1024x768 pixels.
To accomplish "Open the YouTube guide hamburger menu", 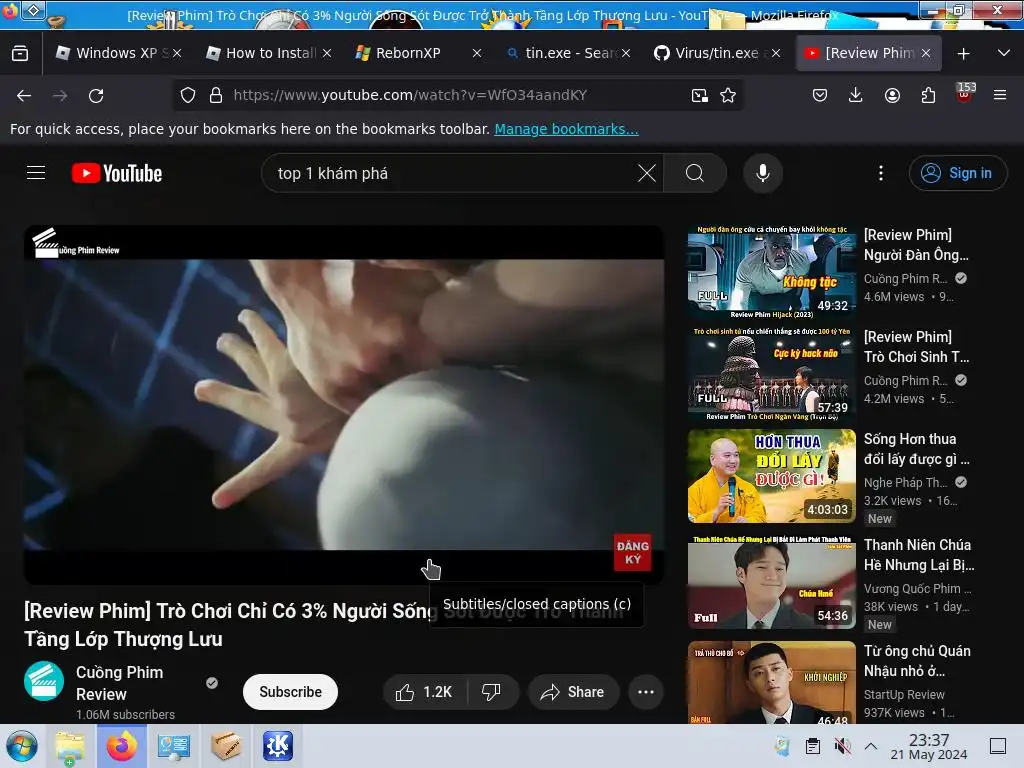I will click(x=36, y=173).
